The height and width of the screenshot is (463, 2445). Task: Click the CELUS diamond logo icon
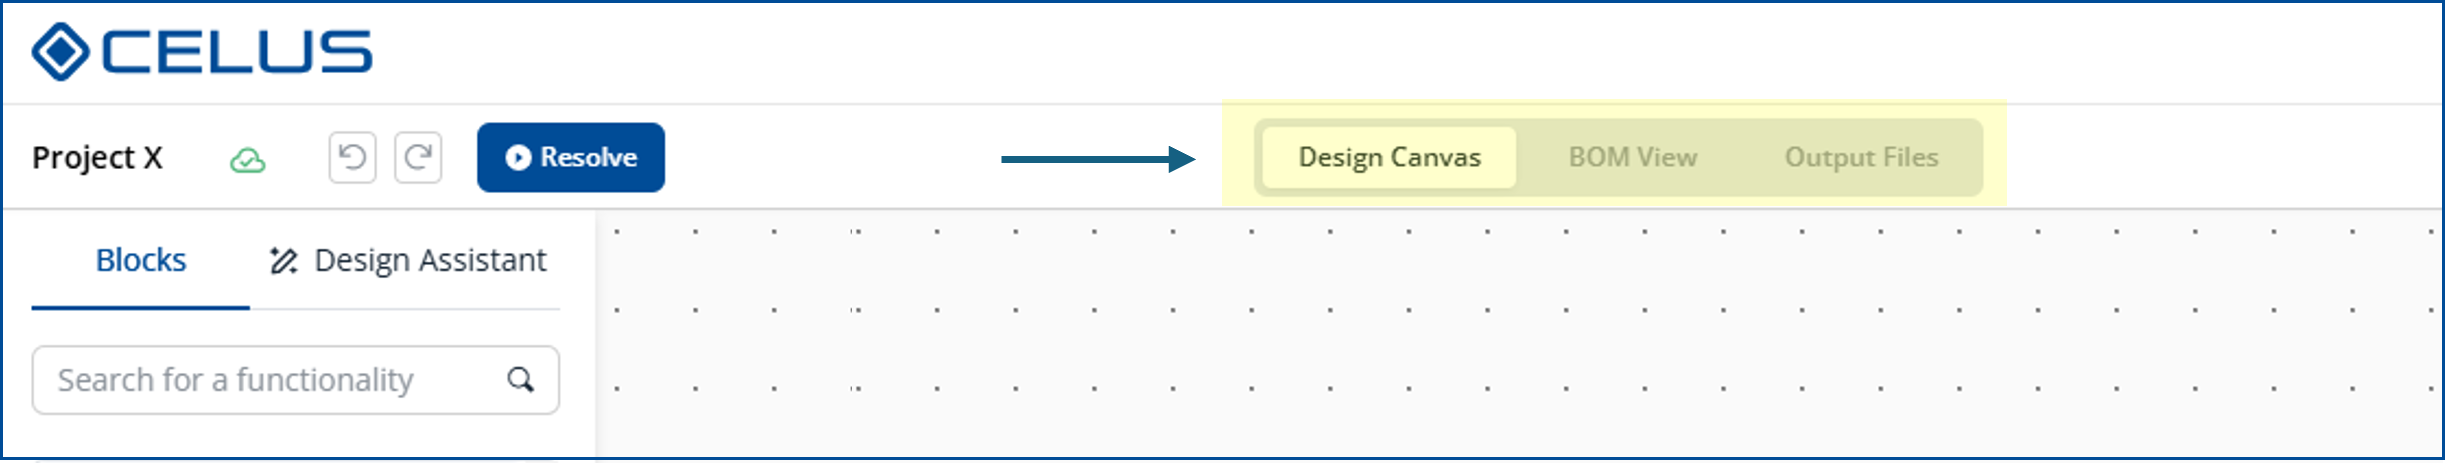60,52
